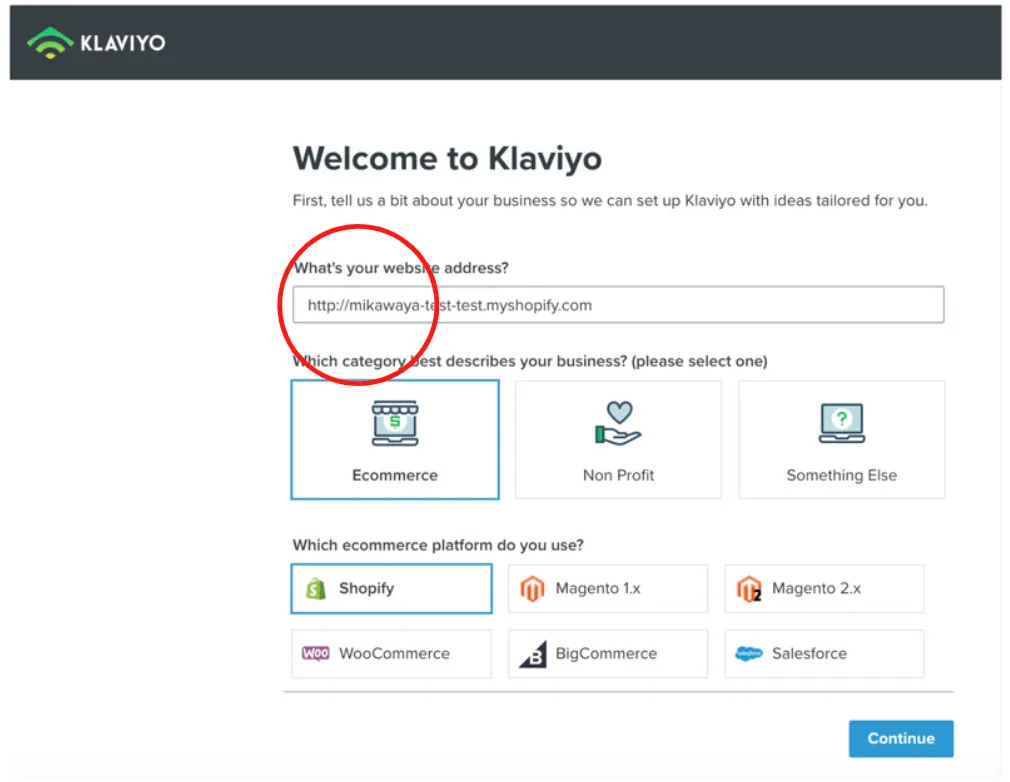
Task: Click the BigCommerce triangle B icon
Action: pyautogui.click(x=533, y=654)
